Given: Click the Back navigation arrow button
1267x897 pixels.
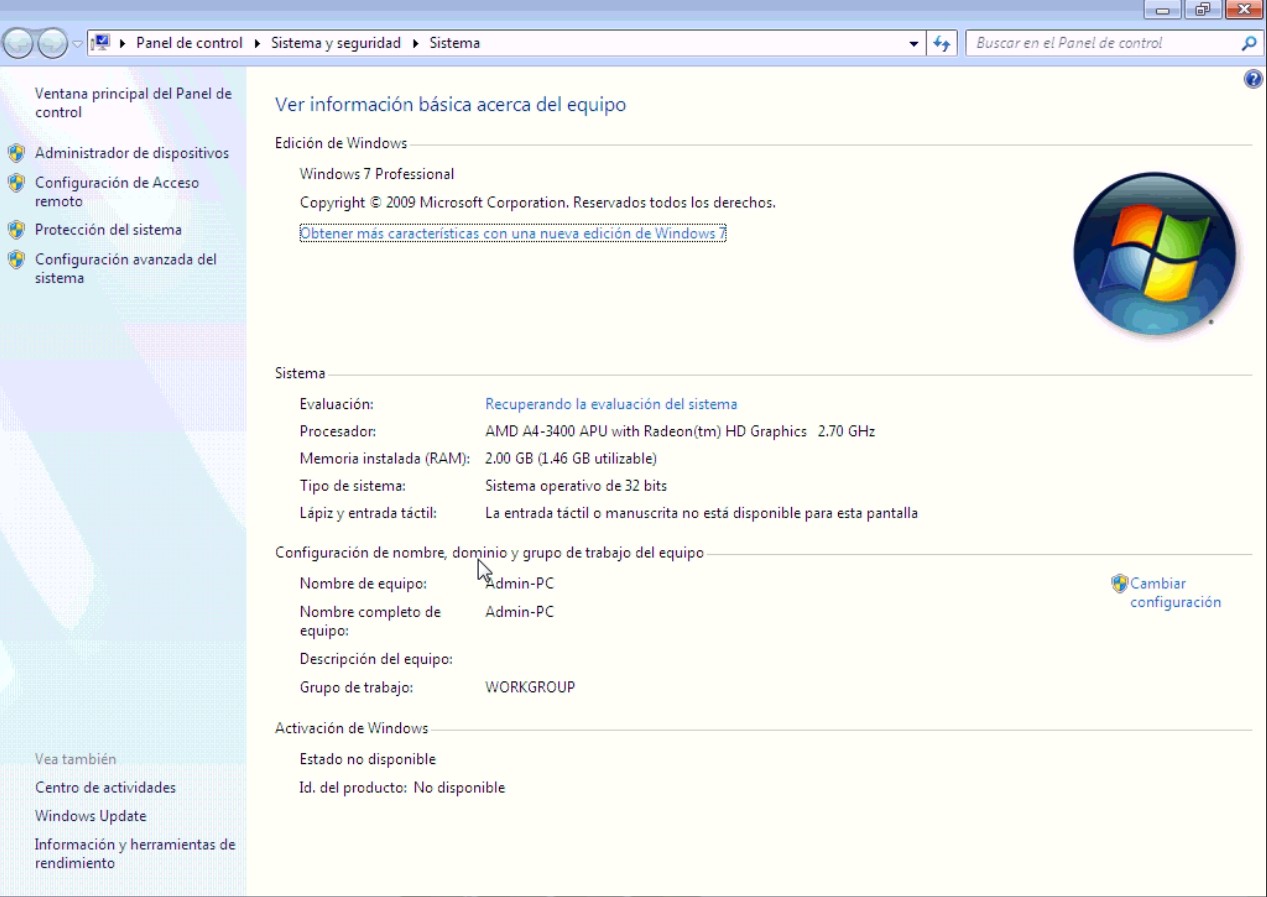Looking at the screenshot, I should (19, 43).
